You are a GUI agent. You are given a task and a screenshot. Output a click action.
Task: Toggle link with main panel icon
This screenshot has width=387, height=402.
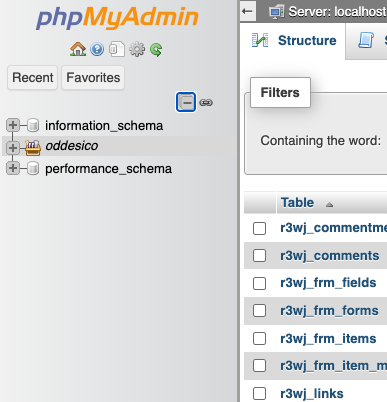(x=206, y=102)
